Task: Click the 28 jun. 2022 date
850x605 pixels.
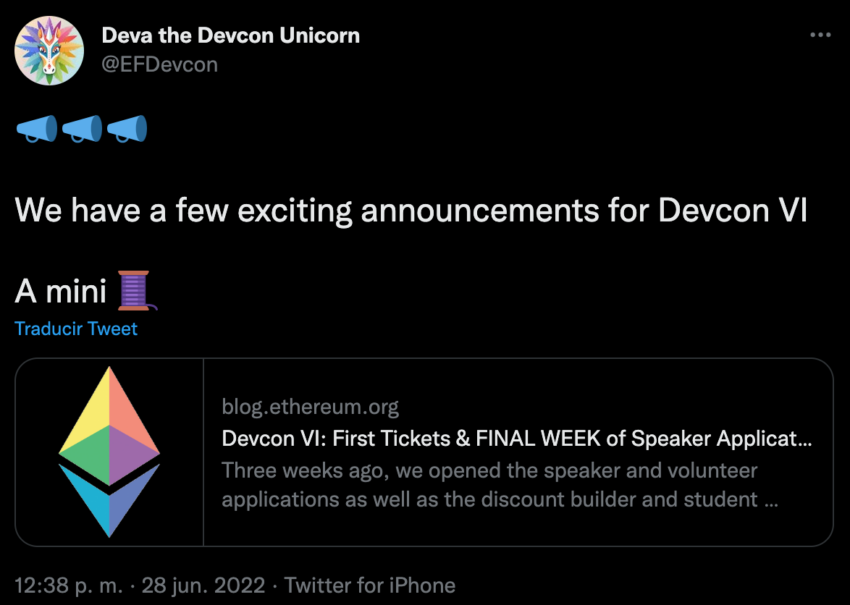Action: point(203,585)
